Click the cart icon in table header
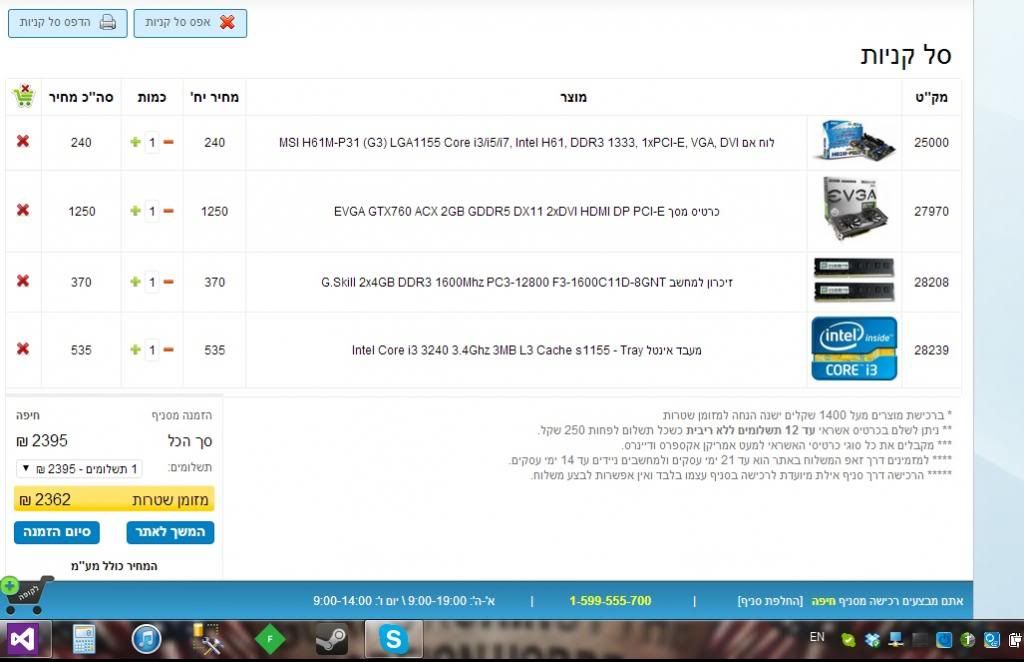 (x=23, y=97)
